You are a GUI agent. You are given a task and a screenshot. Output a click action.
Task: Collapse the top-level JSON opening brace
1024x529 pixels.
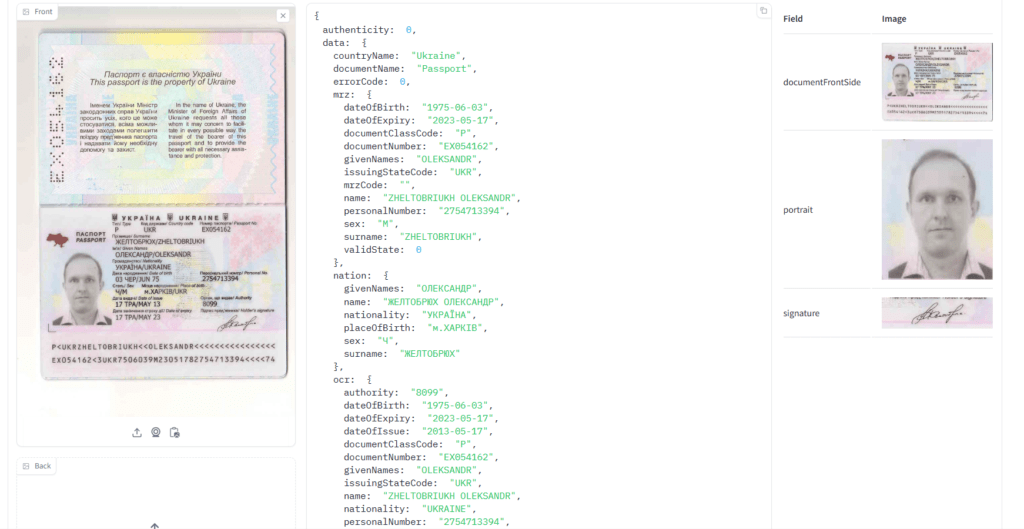[317, 17]
